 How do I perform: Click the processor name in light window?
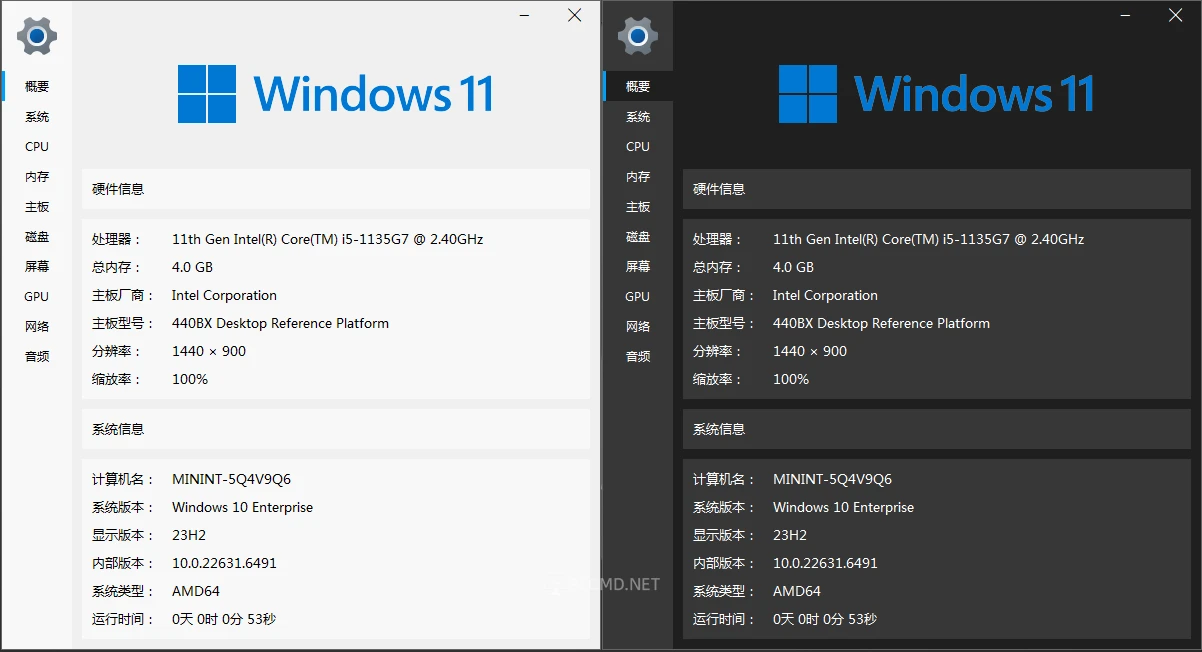point(328,240)
